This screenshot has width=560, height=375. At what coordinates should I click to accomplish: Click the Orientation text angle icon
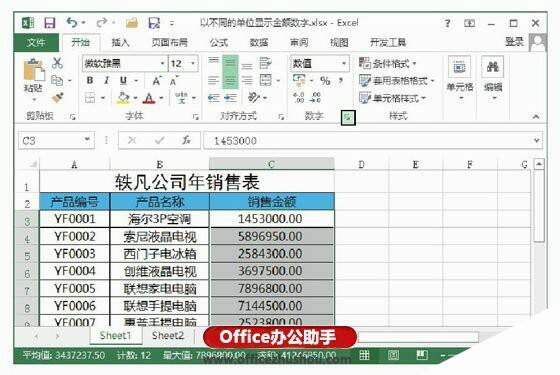[254, 98]
